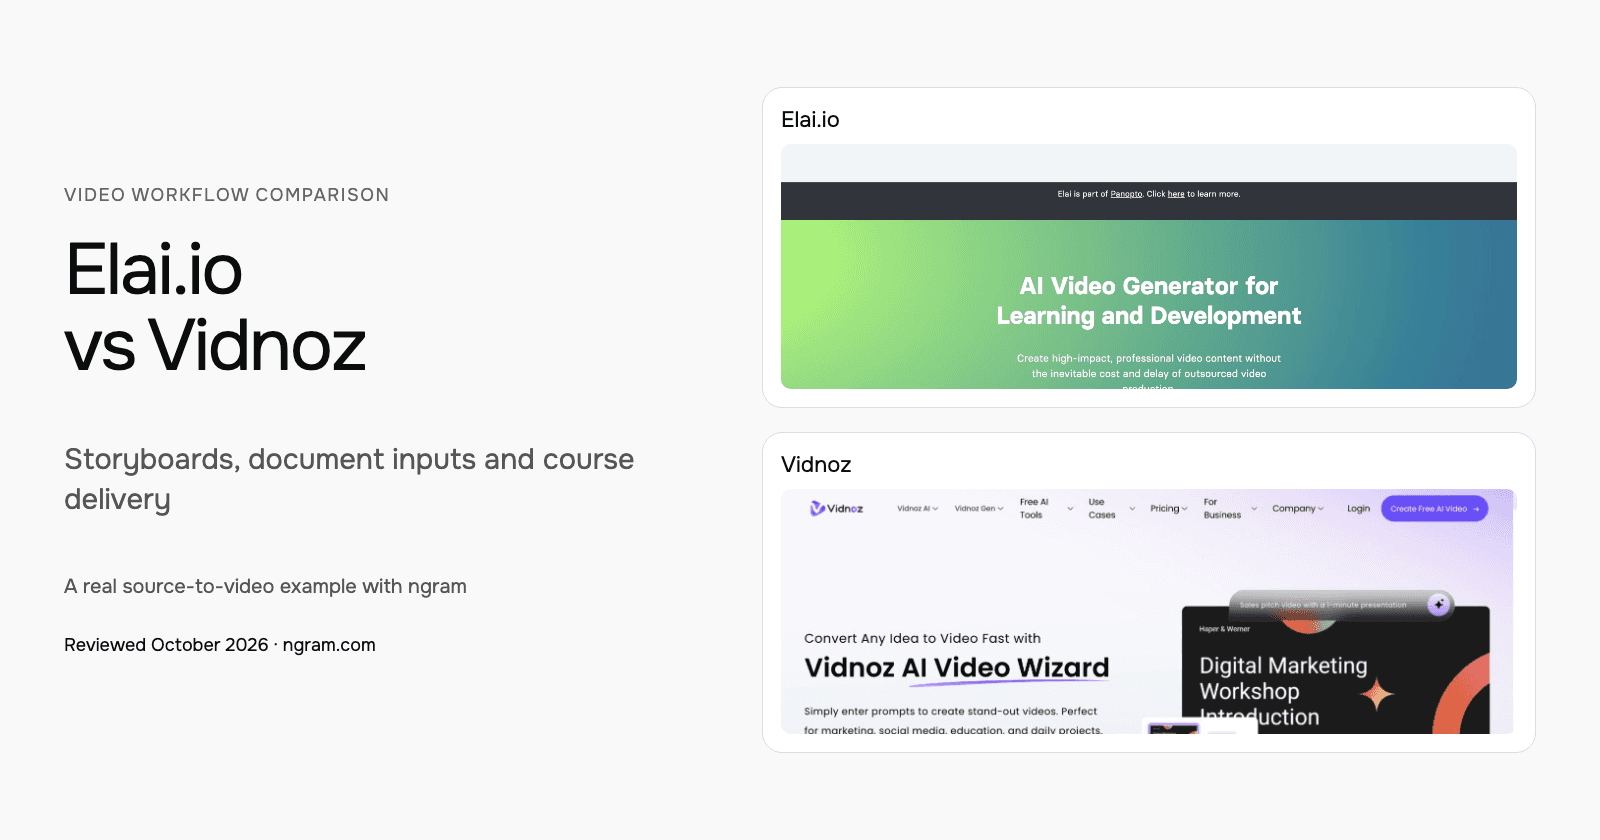Click the 'Vidnoz AI Video Wizard' heading
The width and height of the screenshot is (1600, 840).
(956, 667)
